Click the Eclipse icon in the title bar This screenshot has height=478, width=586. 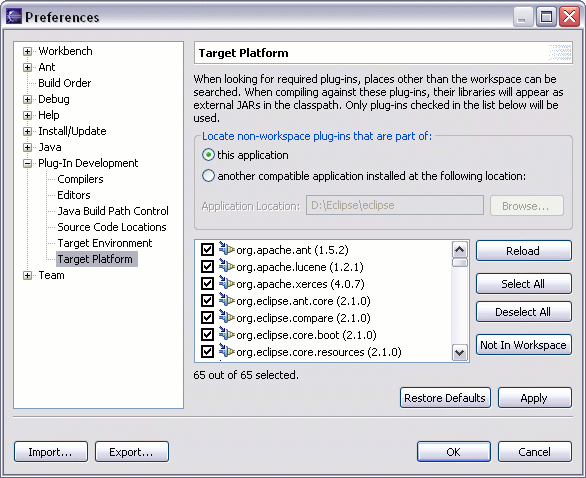coord(14,16)
